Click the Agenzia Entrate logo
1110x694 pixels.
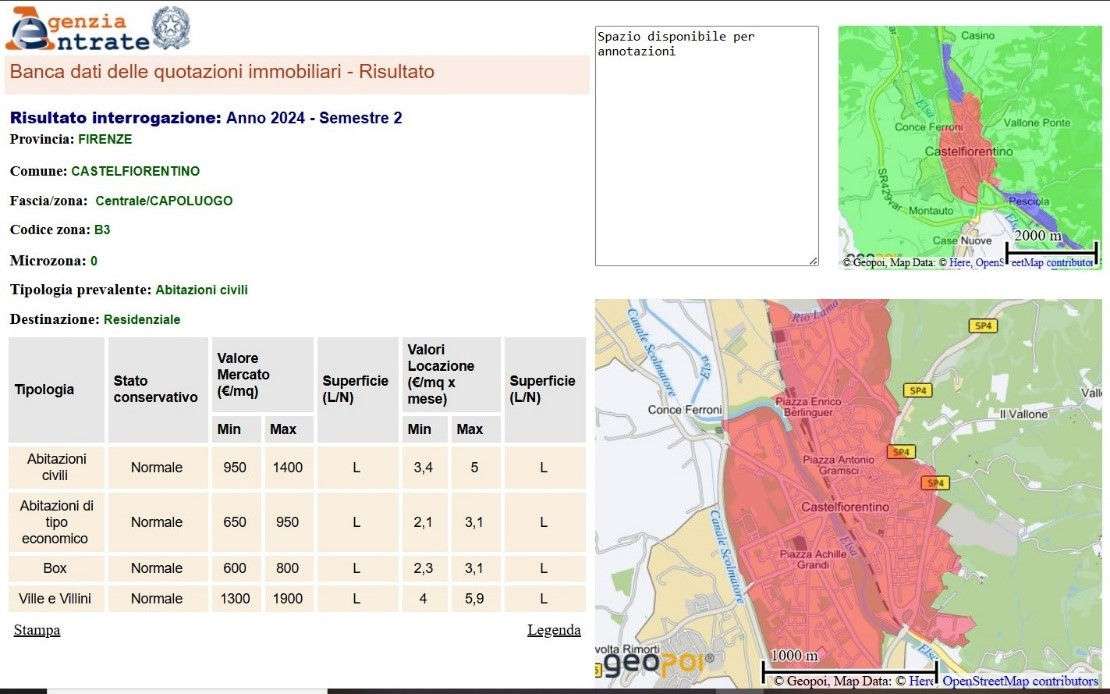(x=76, y=29)
